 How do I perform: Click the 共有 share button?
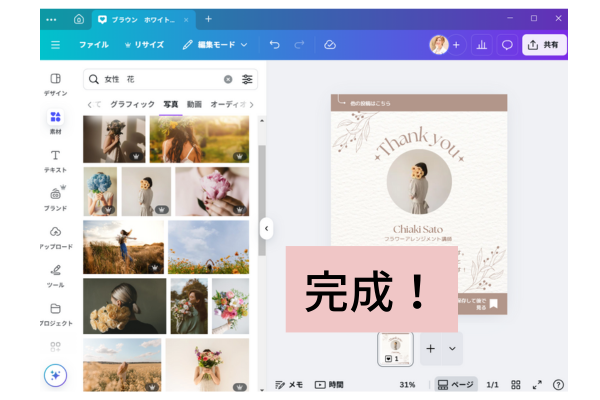click(x=544, y=45)
